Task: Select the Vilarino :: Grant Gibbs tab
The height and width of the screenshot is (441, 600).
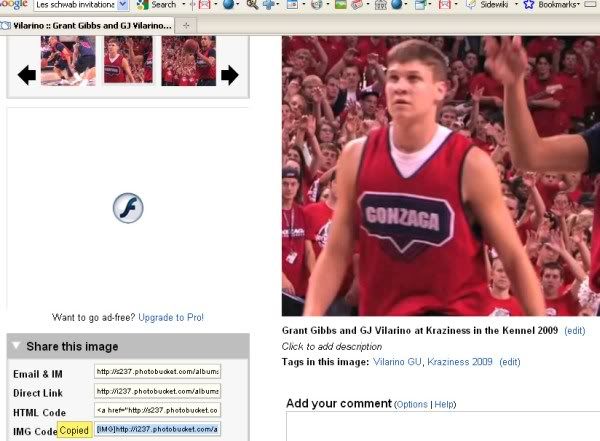Action: click(87, 26)
